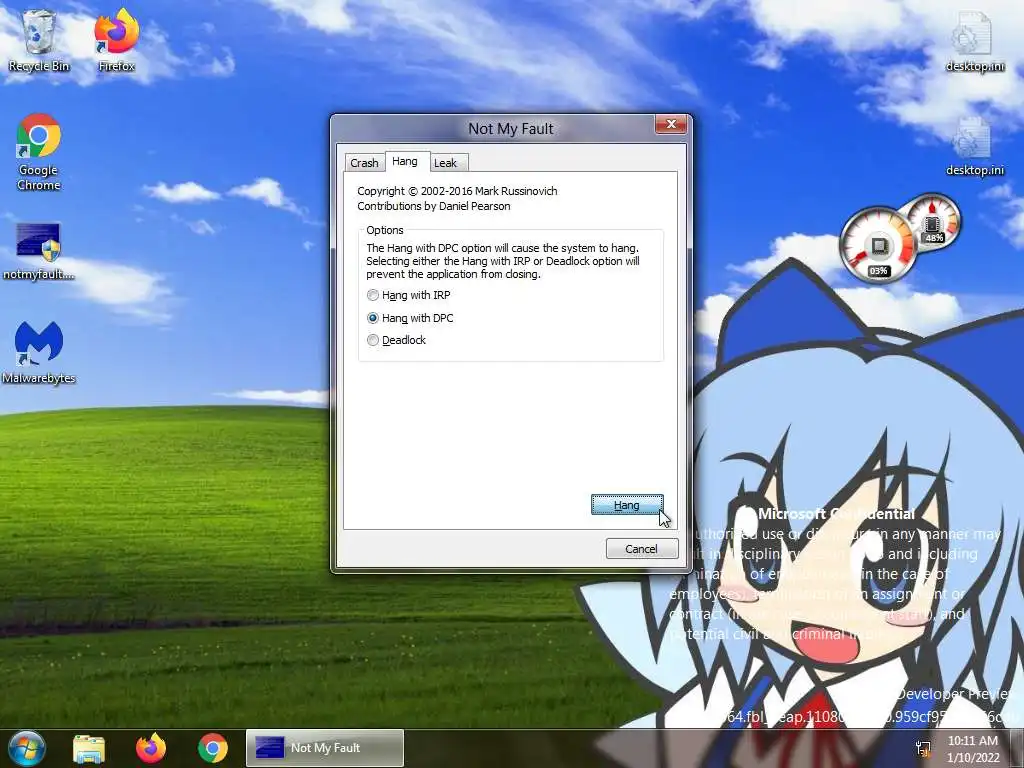Close the Not My Fault dialog
The height and width of the screenshot is (768, 1024).
point(671,124)
